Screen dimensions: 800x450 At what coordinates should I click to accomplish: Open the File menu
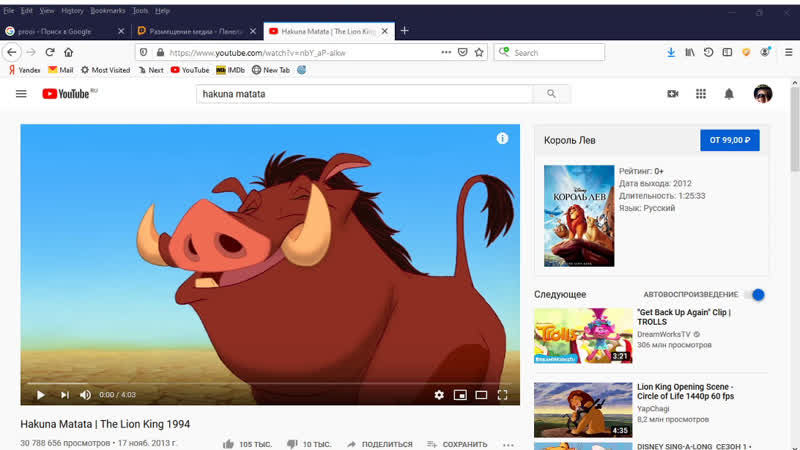coord(9,11)
